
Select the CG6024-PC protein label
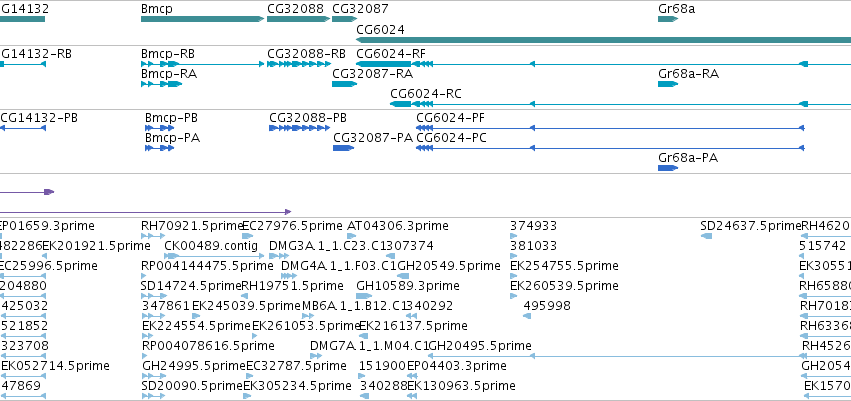452,138
